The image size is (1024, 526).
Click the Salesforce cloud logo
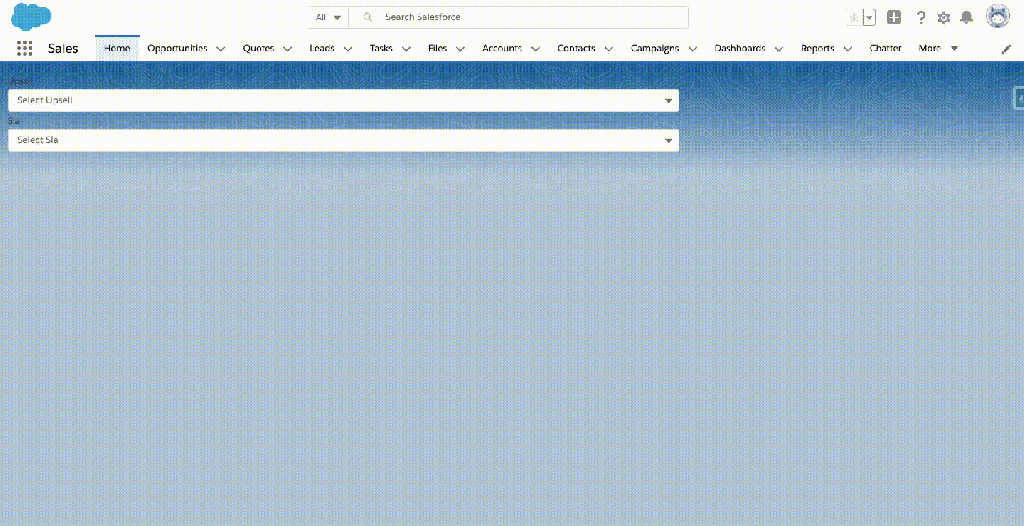[x=31, y=17]
